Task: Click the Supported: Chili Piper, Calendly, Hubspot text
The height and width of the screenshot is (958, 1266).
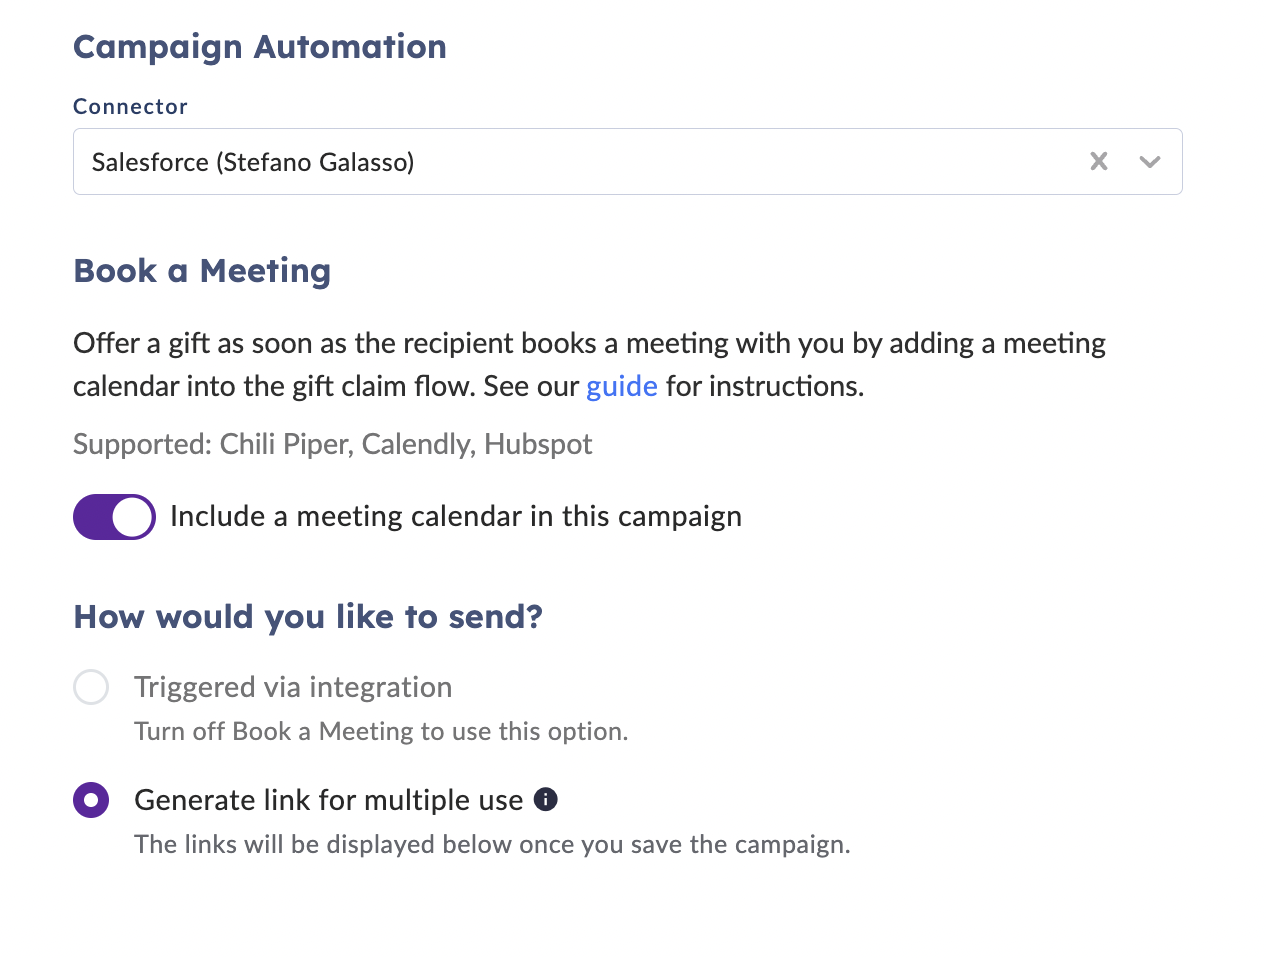Action: pos(333,444)
